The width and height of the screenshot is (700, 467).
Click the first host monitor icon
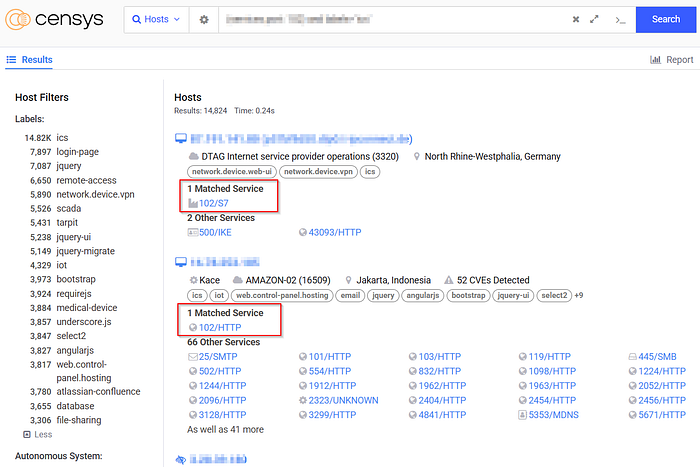181,138
